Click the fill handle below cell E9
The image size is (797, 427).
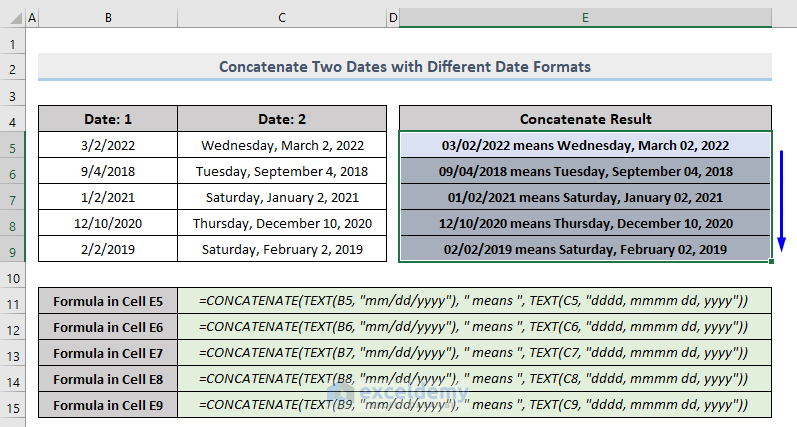coord(773,262)
